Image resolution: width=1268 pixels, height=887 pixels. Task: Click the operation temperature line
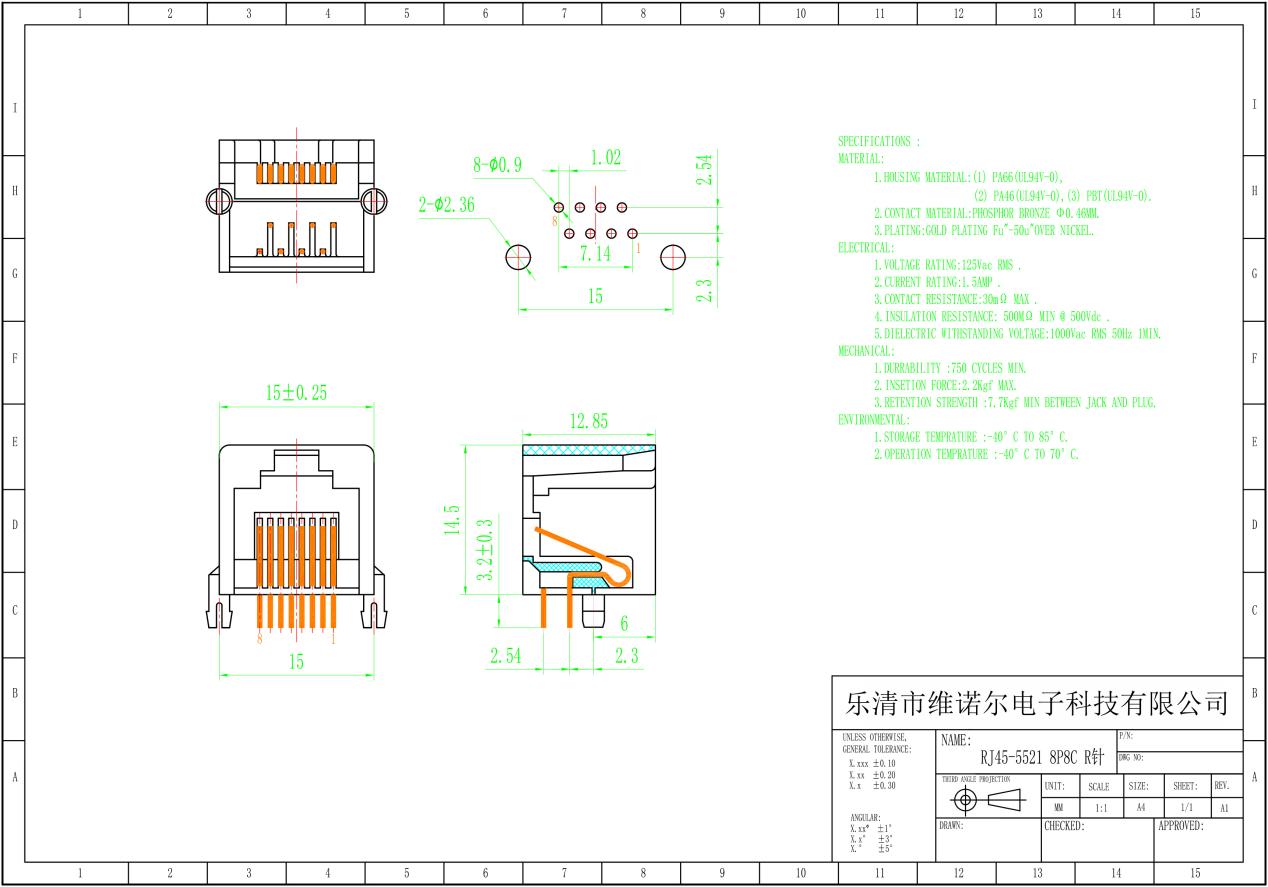pyautogui.click(x=977, y=454)
